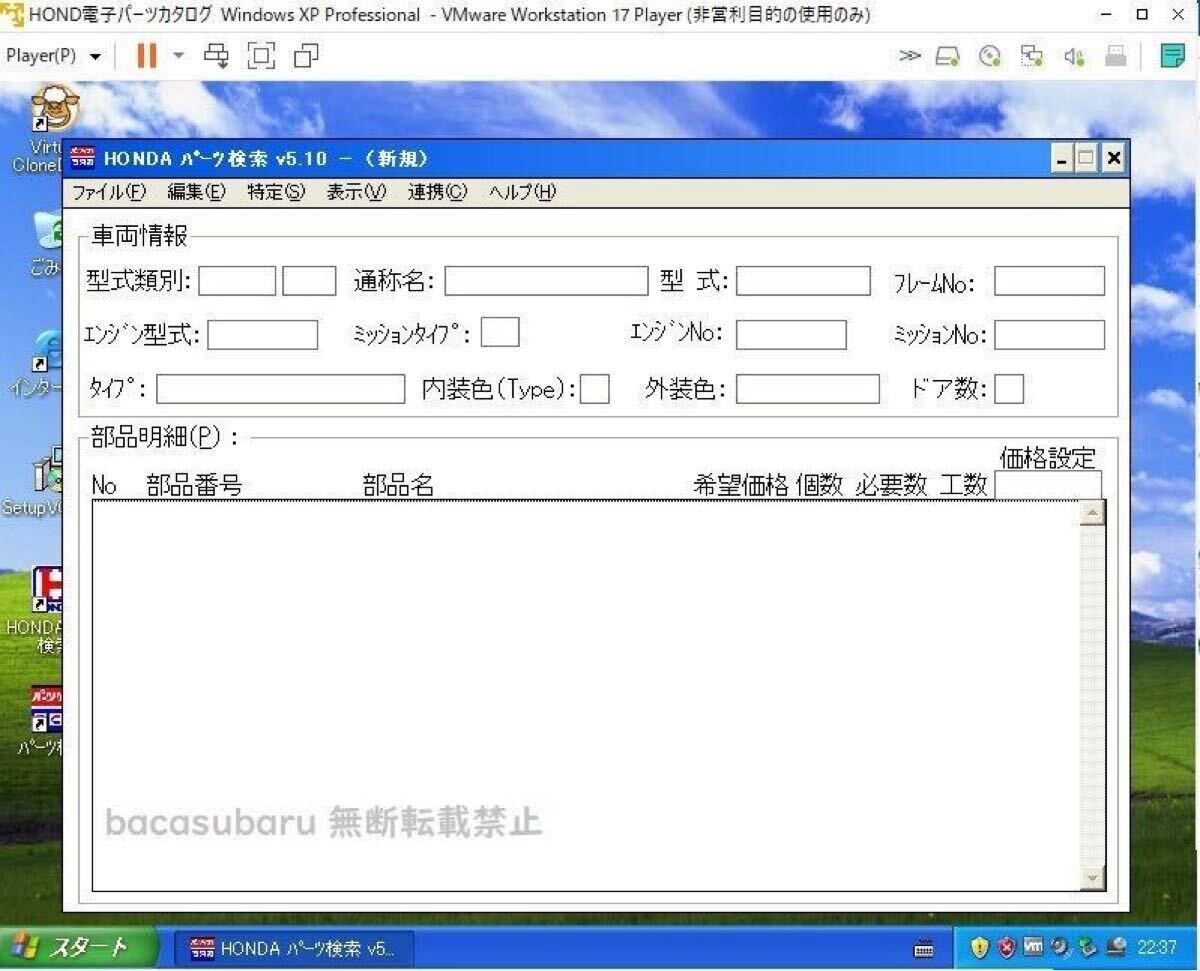Click the 型式 input field
This screenshot has height=971, width=1200.
click(803, 281)
